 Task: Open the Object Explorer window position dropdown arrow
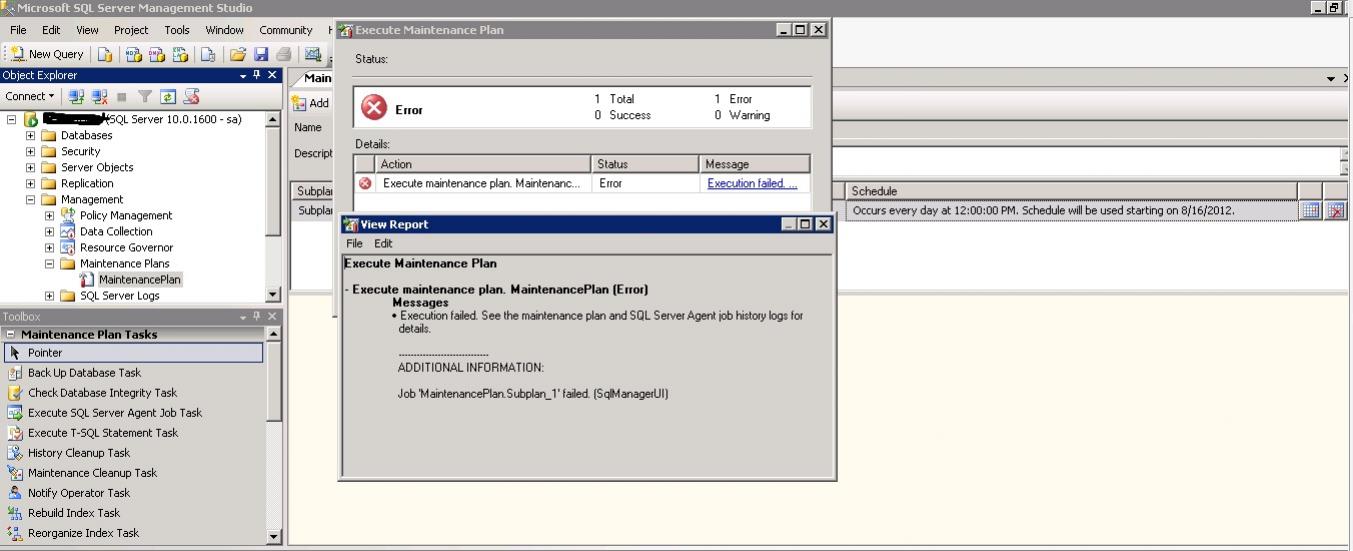click(243, 75)
